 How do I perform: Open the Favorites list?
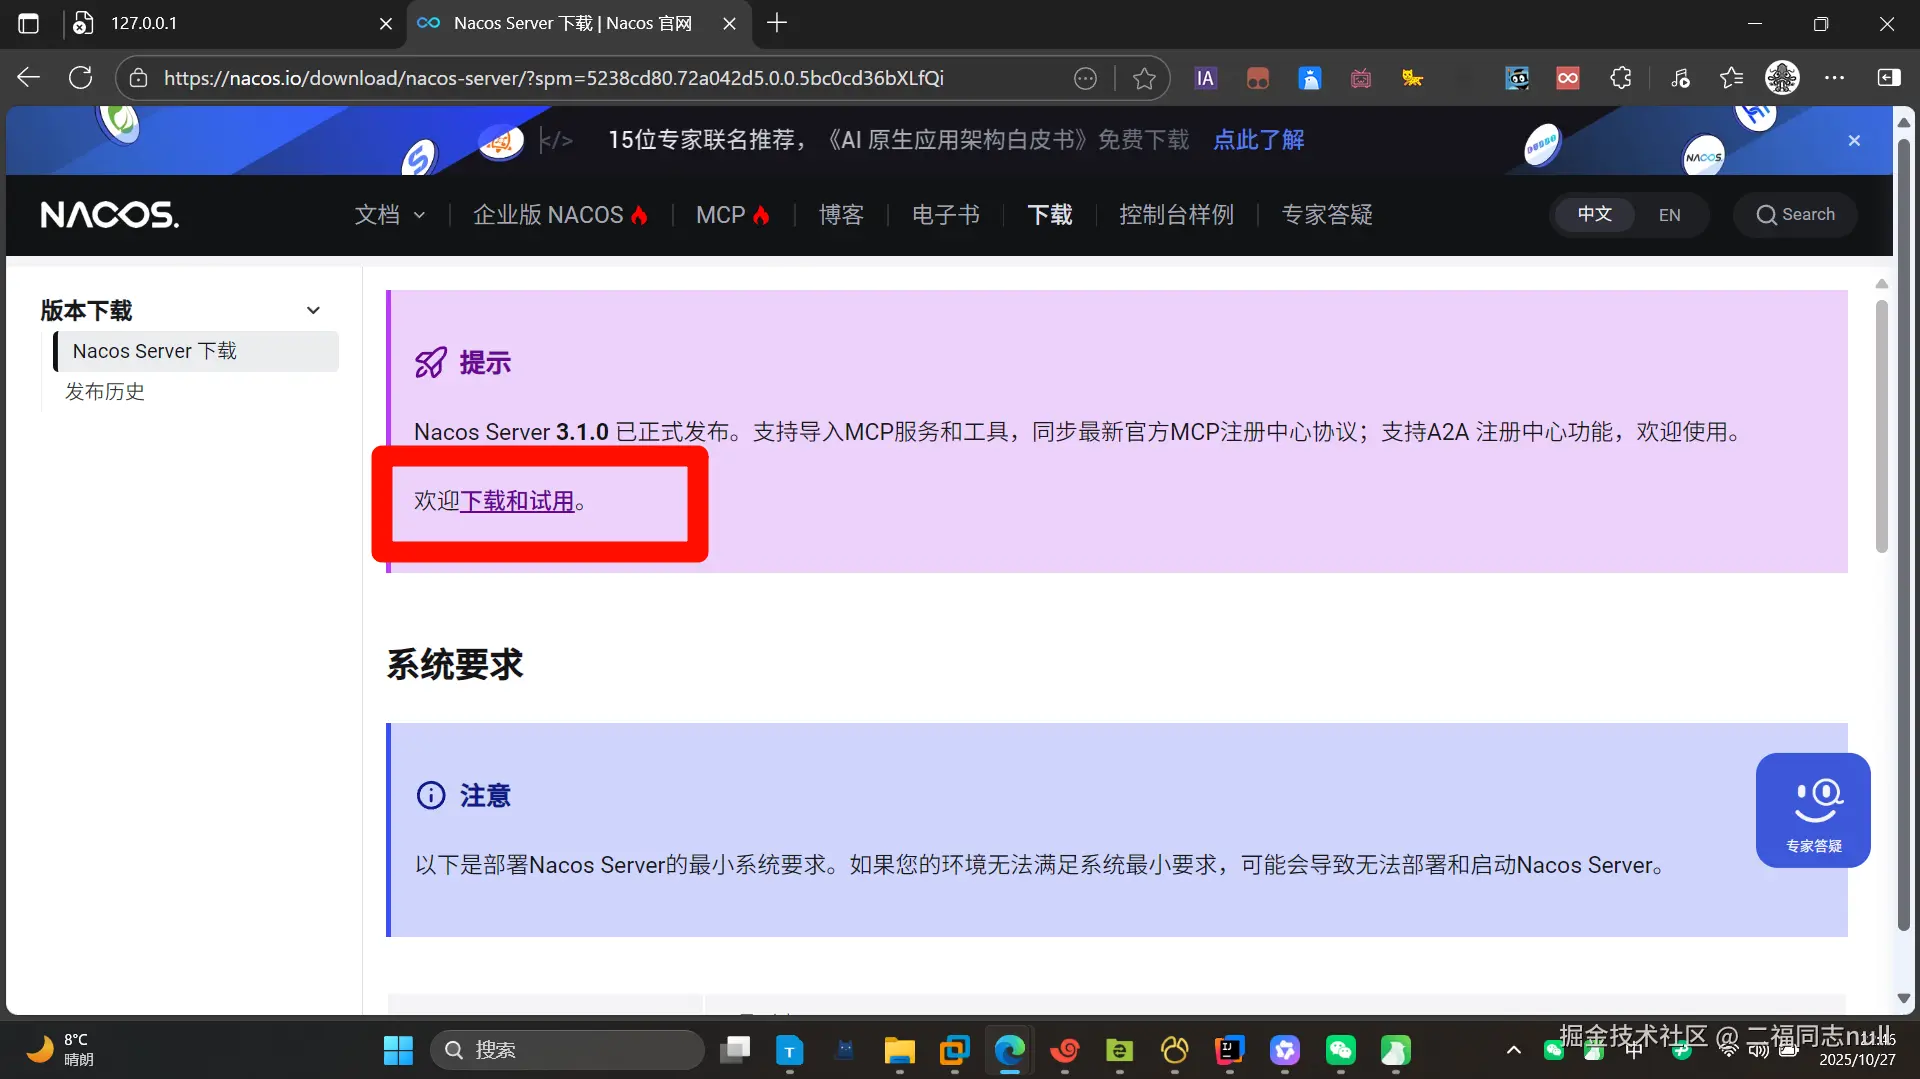tap(1731, 78)
